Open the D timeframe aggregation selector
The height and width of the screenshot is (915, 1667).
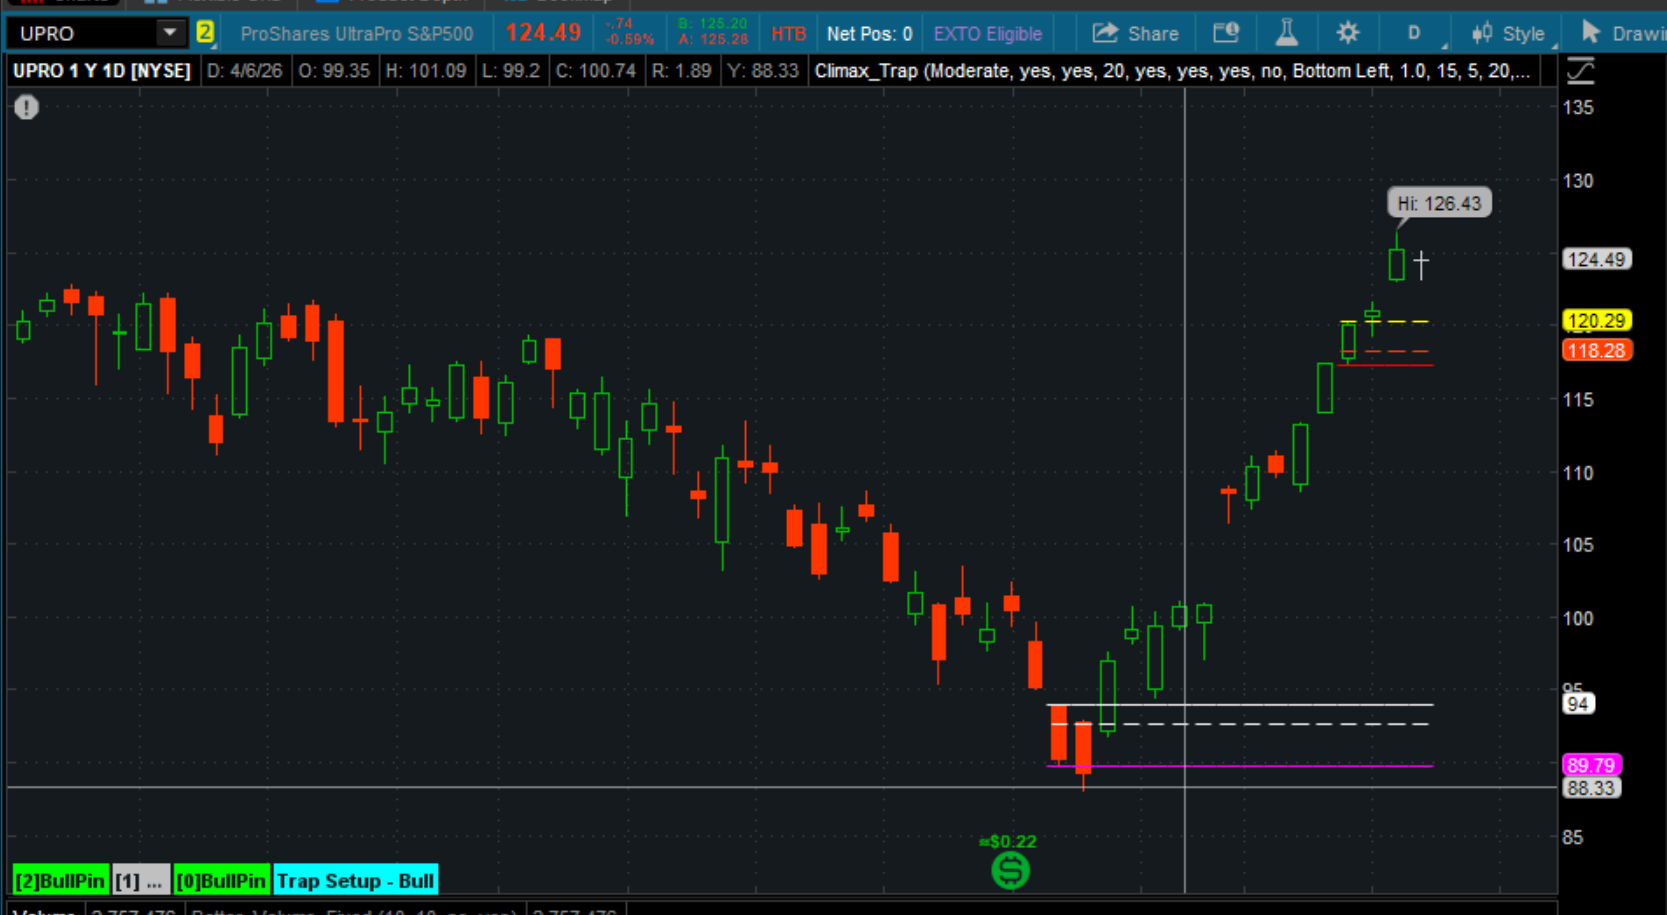coord(1414,34)
